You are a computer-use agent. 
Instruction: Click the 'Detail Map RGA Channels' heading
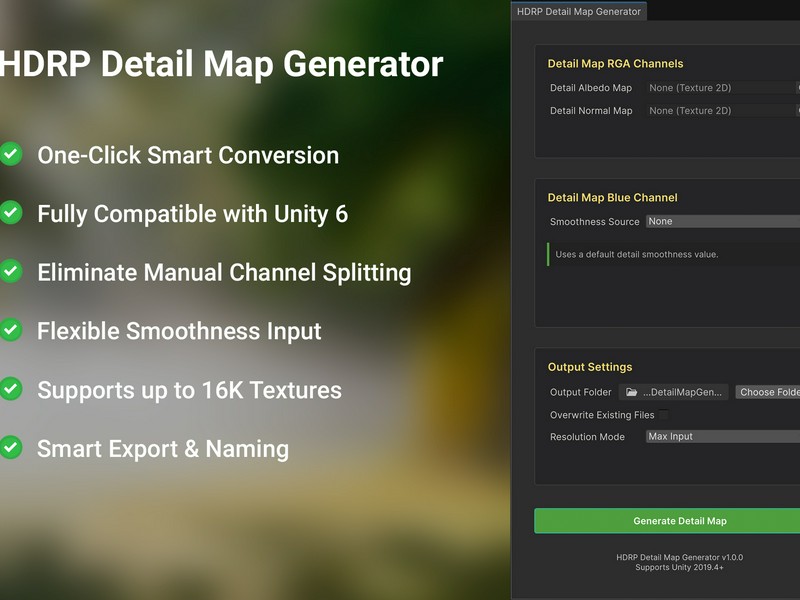click(x=615, y=64)
